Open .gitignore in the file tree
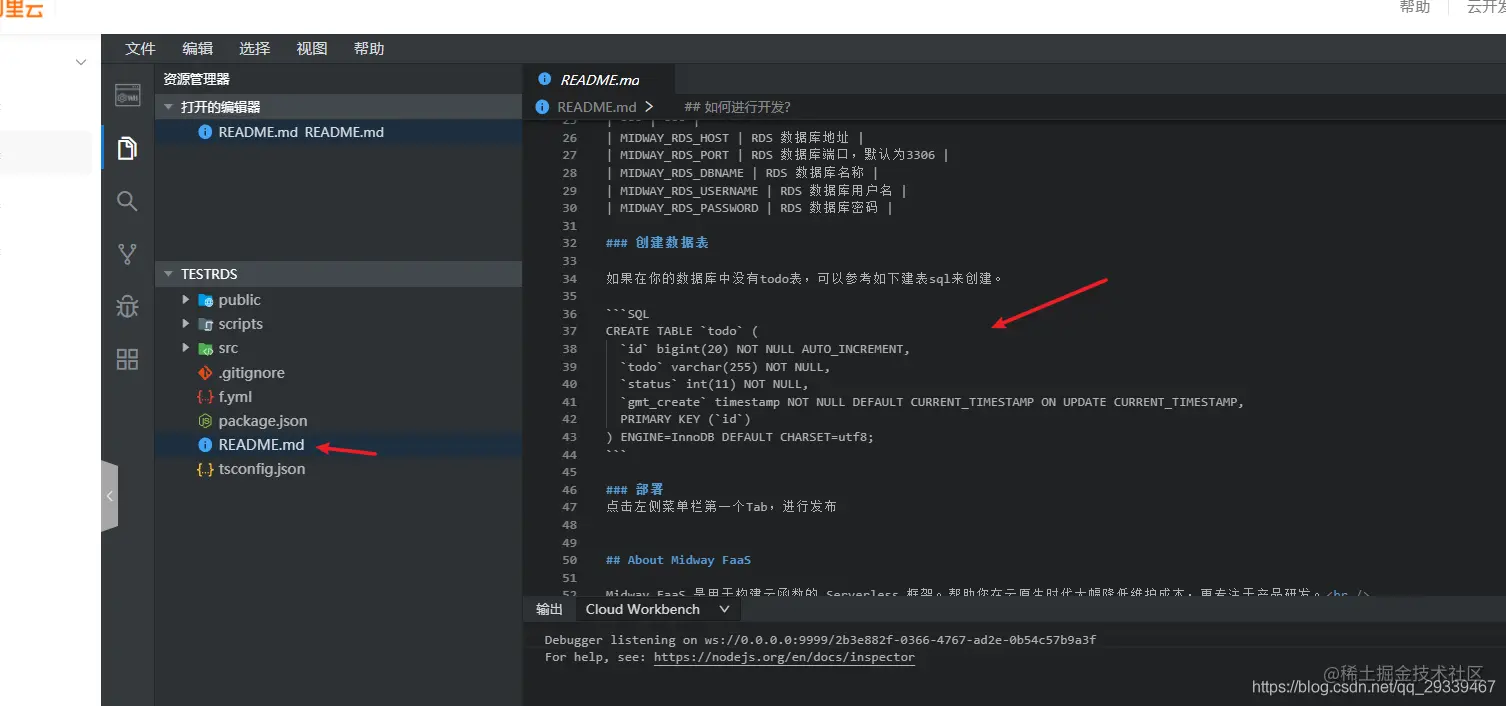Image resolution: width=1506 pixels, height=706 pixels. coord(251,373)
